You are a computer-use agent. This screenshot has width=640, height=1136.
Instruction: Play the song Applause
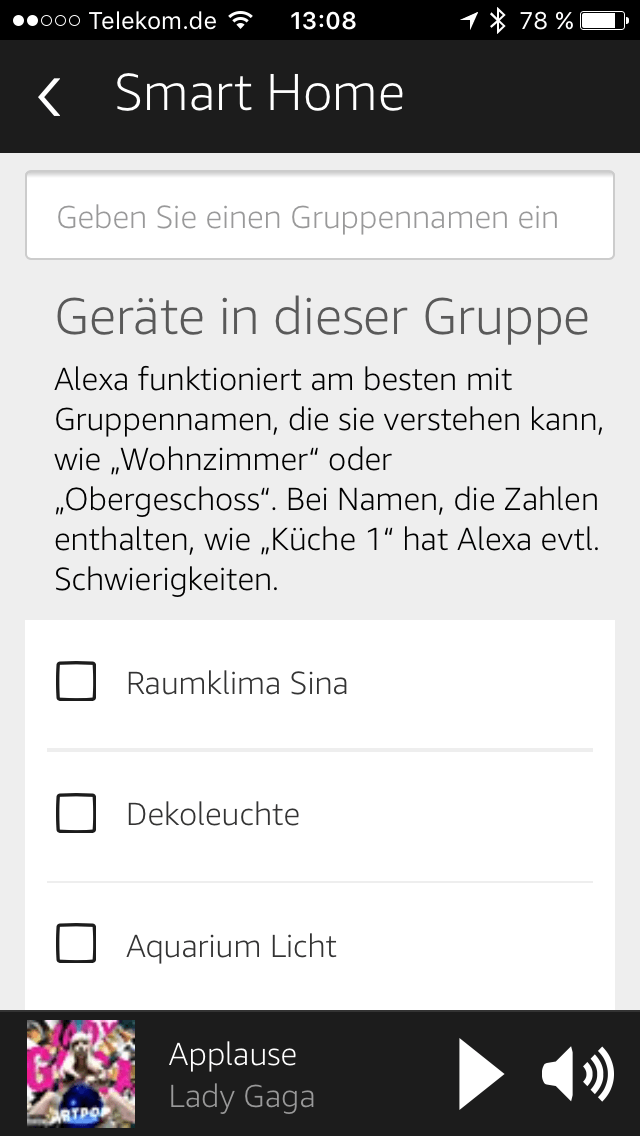(481, 1074)
